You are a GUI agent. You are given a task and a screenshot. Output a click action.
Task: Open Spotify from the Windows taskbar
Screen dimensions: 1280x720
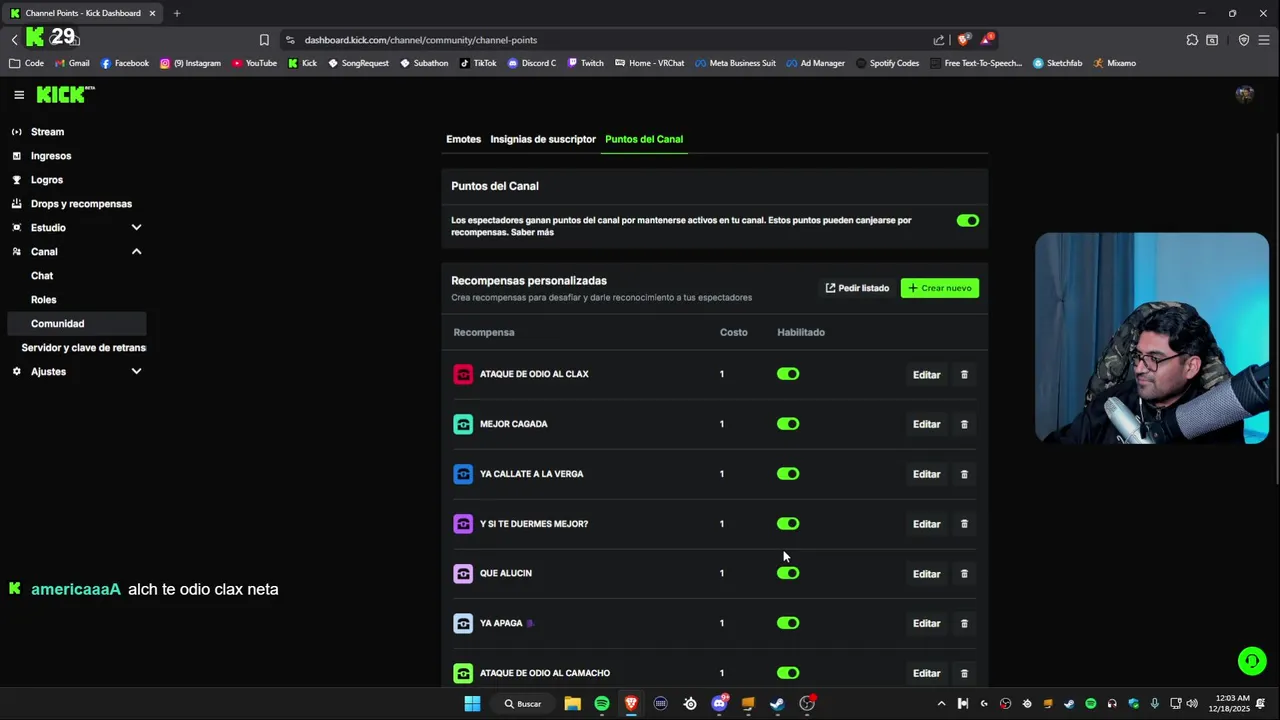602,704
